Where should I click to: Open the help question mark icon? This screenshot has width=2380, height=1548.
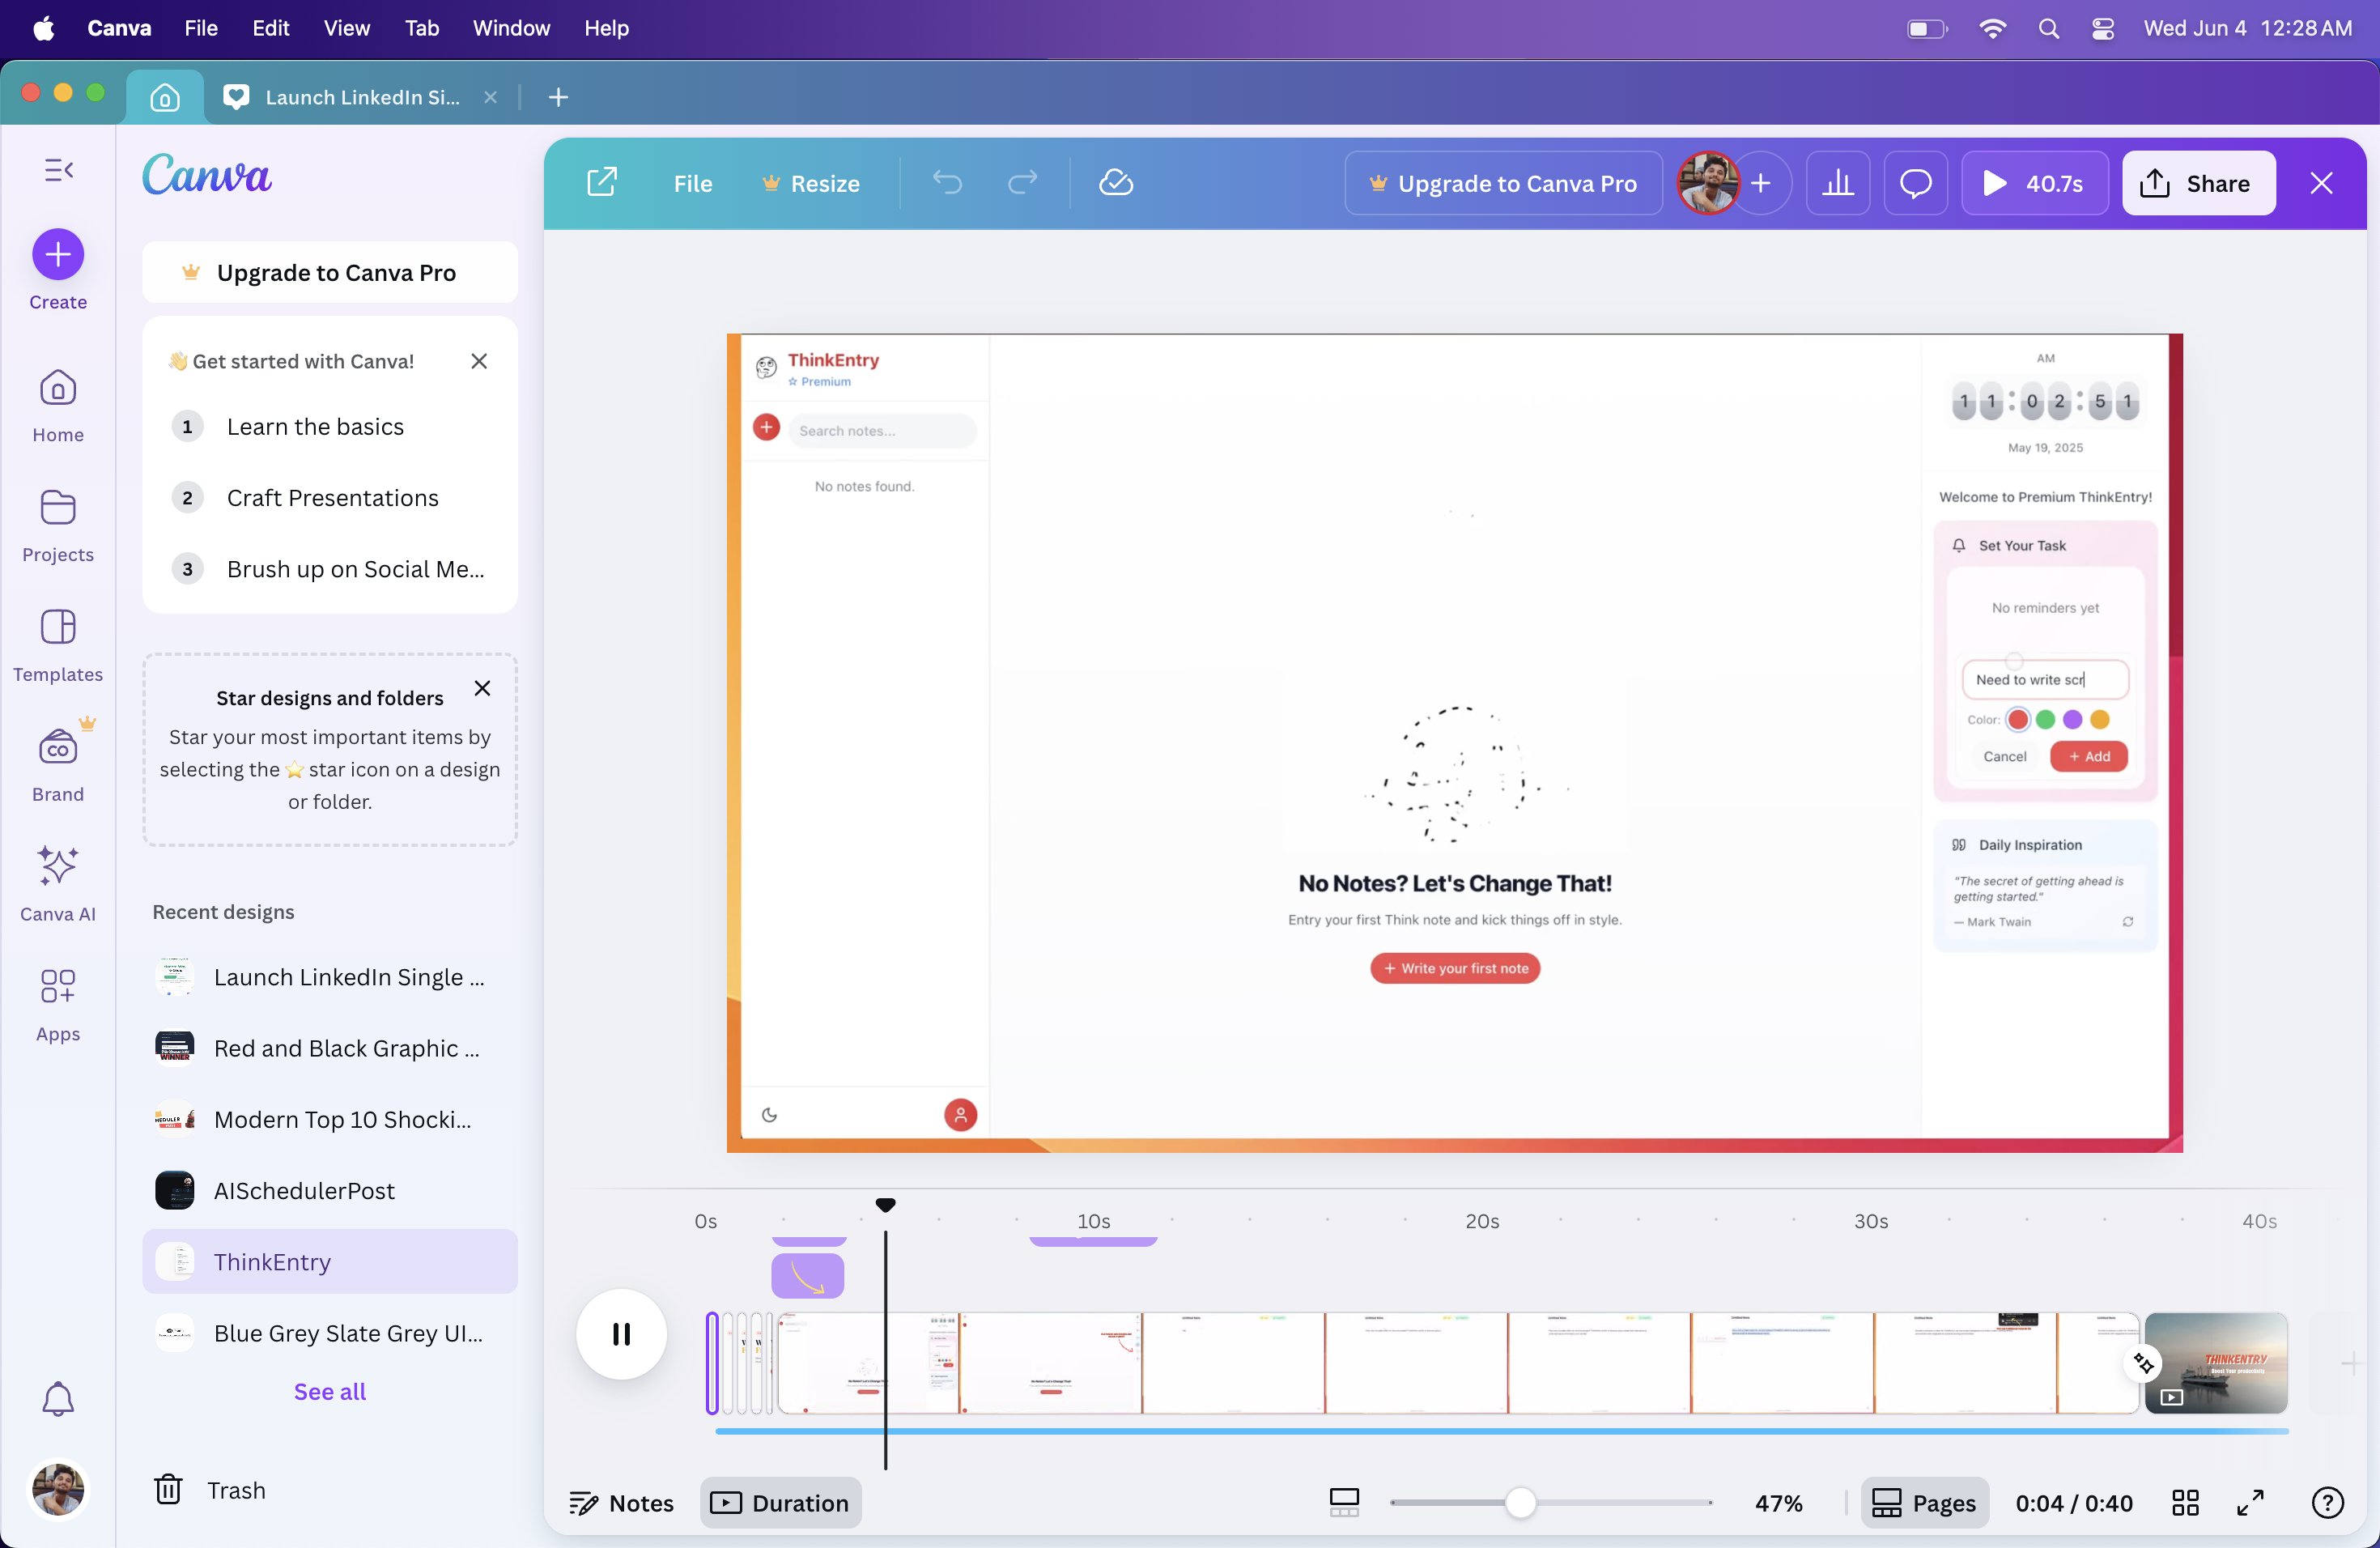tap(2327, 1503)
